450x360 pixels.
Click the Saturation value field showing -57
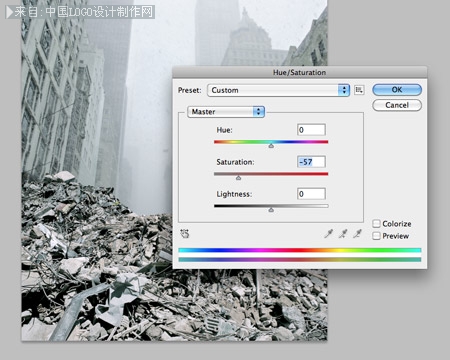coord(311,162)
